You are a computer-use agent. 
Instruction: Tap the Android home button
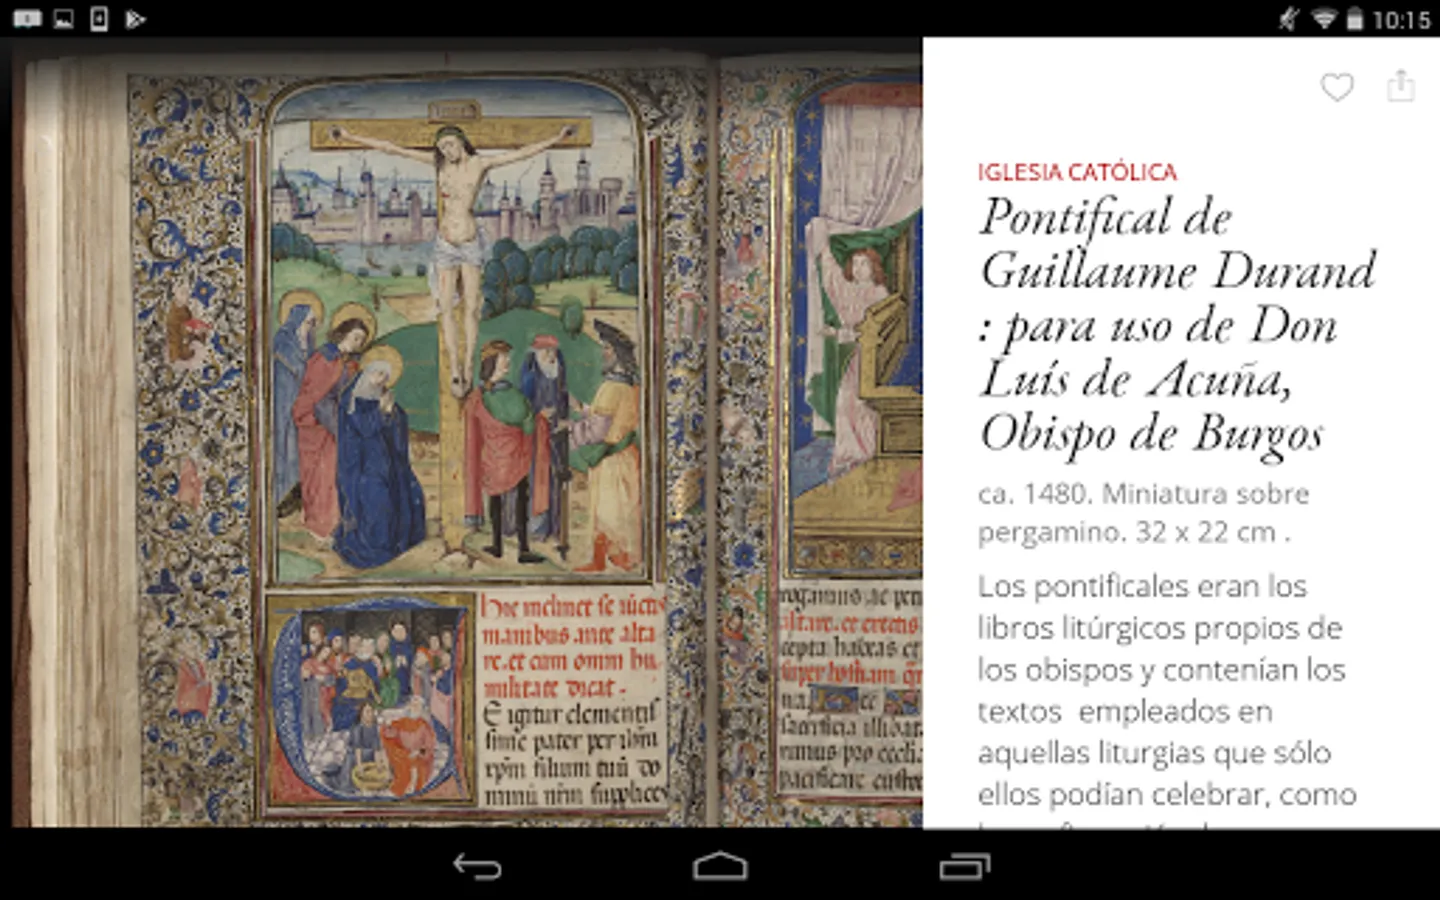tap(720, 866)
